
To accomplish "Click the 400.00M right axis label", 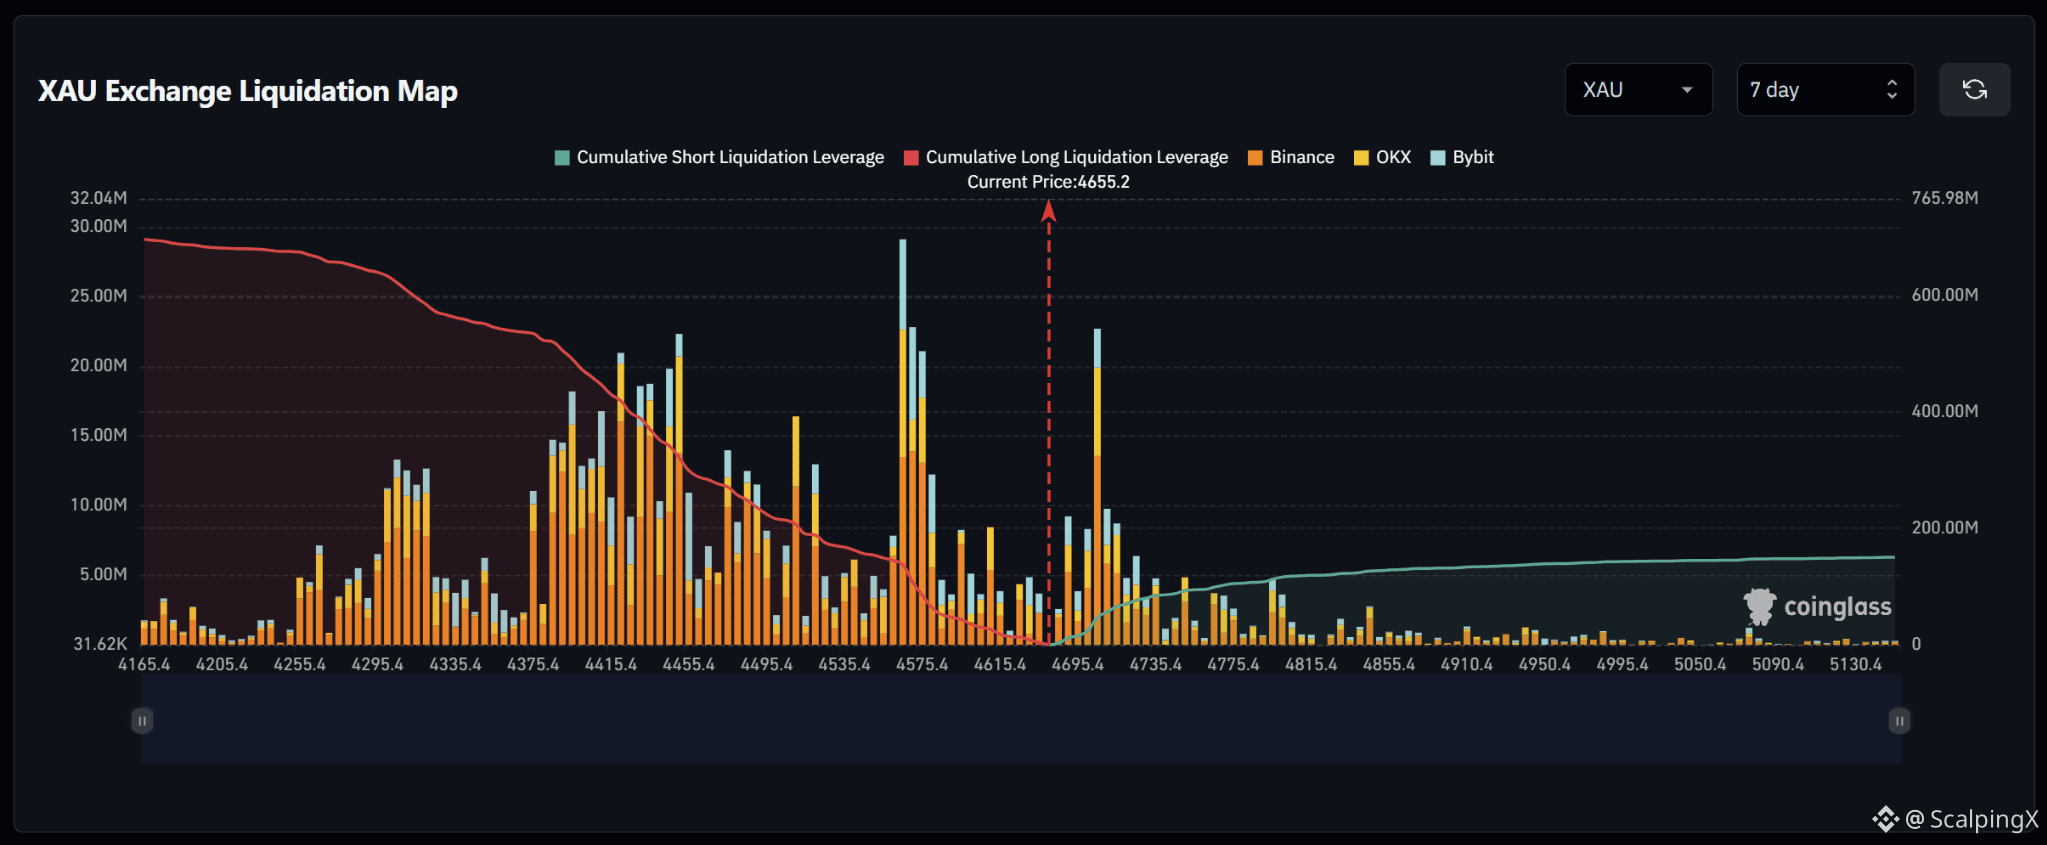I will [x=1945, y=411].
